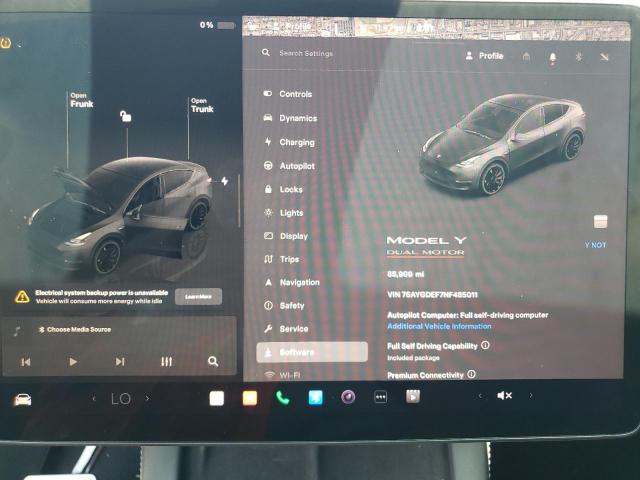Viewport: 640px width, 480px height.
Task: Select the Software menu item
Action: (312, 352)
